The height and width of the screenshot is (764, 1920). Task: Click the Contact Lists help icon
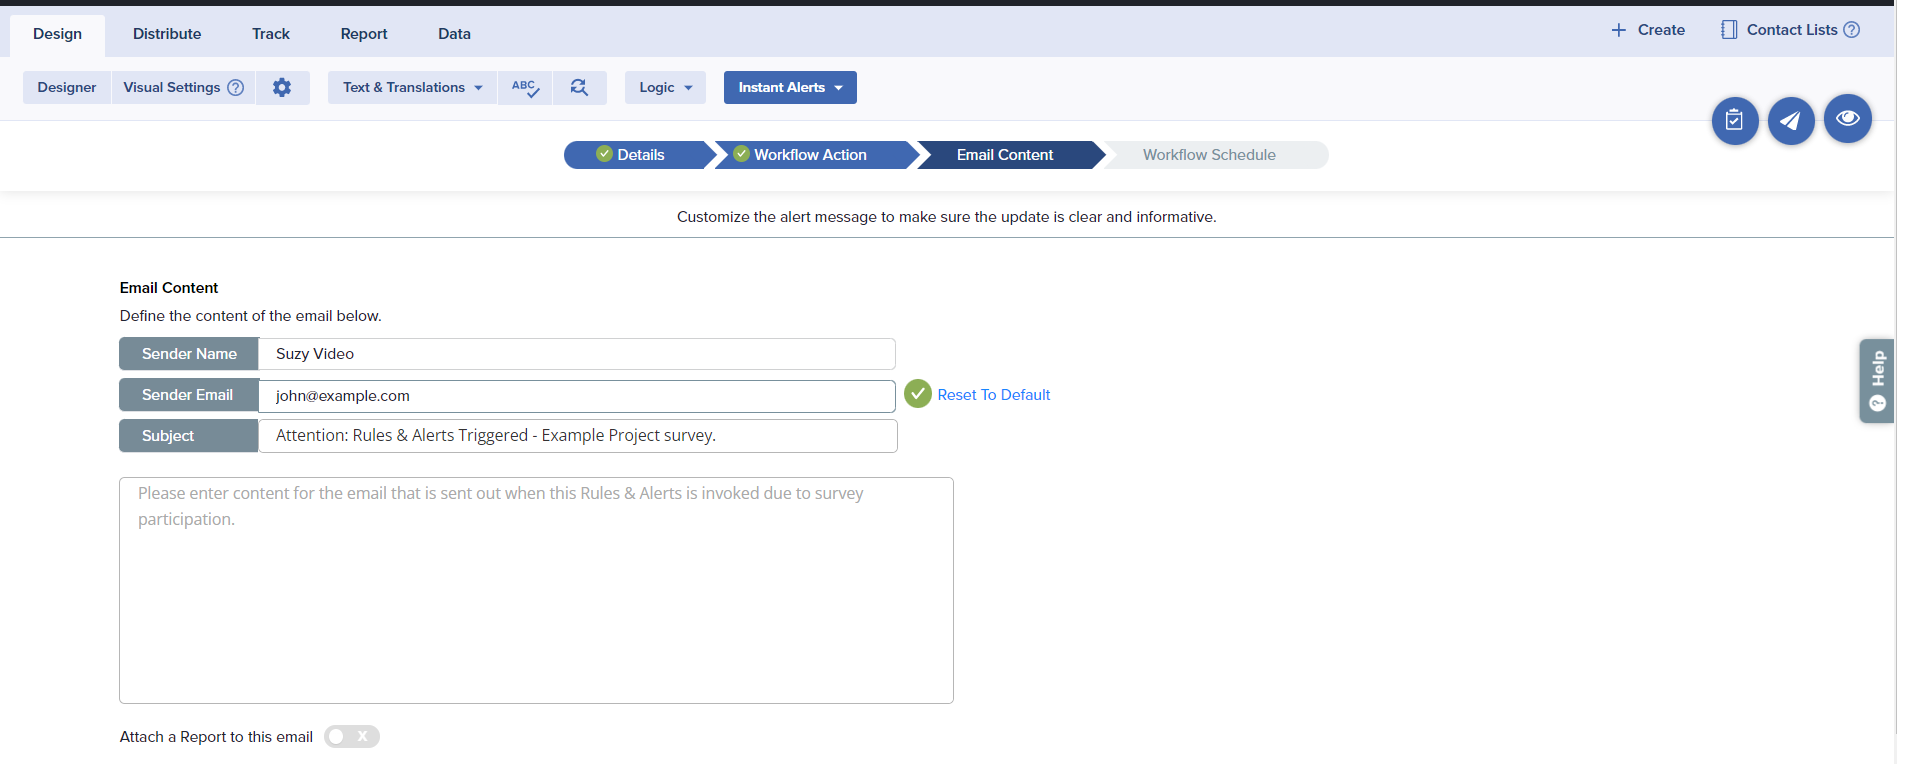[1851, 30]
